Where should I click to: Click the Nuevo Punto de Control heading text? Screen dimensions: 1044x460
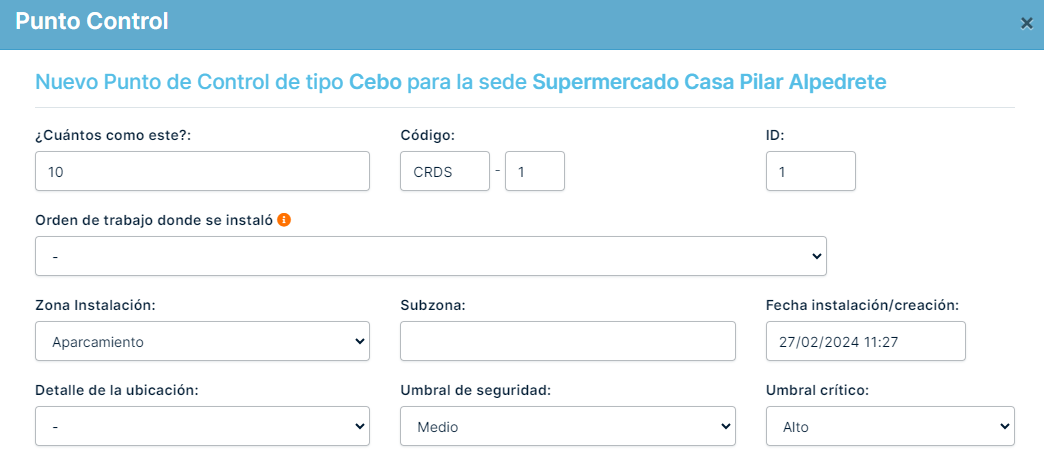point(460,82)
